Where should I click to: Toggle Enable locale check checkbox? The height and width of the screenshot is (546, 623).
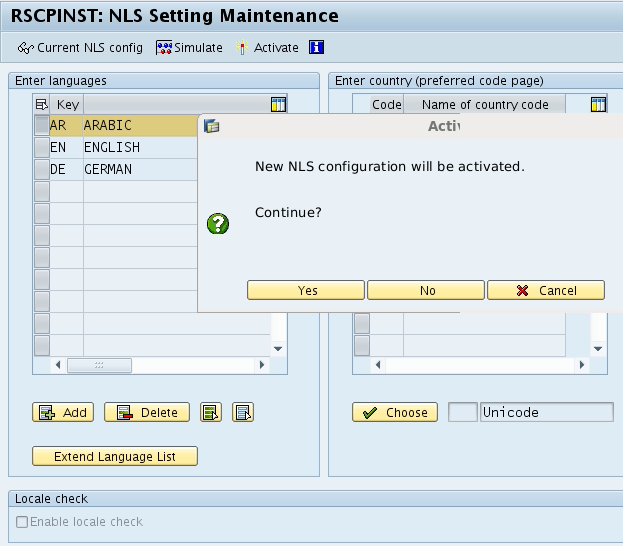(x=22, y=521)
